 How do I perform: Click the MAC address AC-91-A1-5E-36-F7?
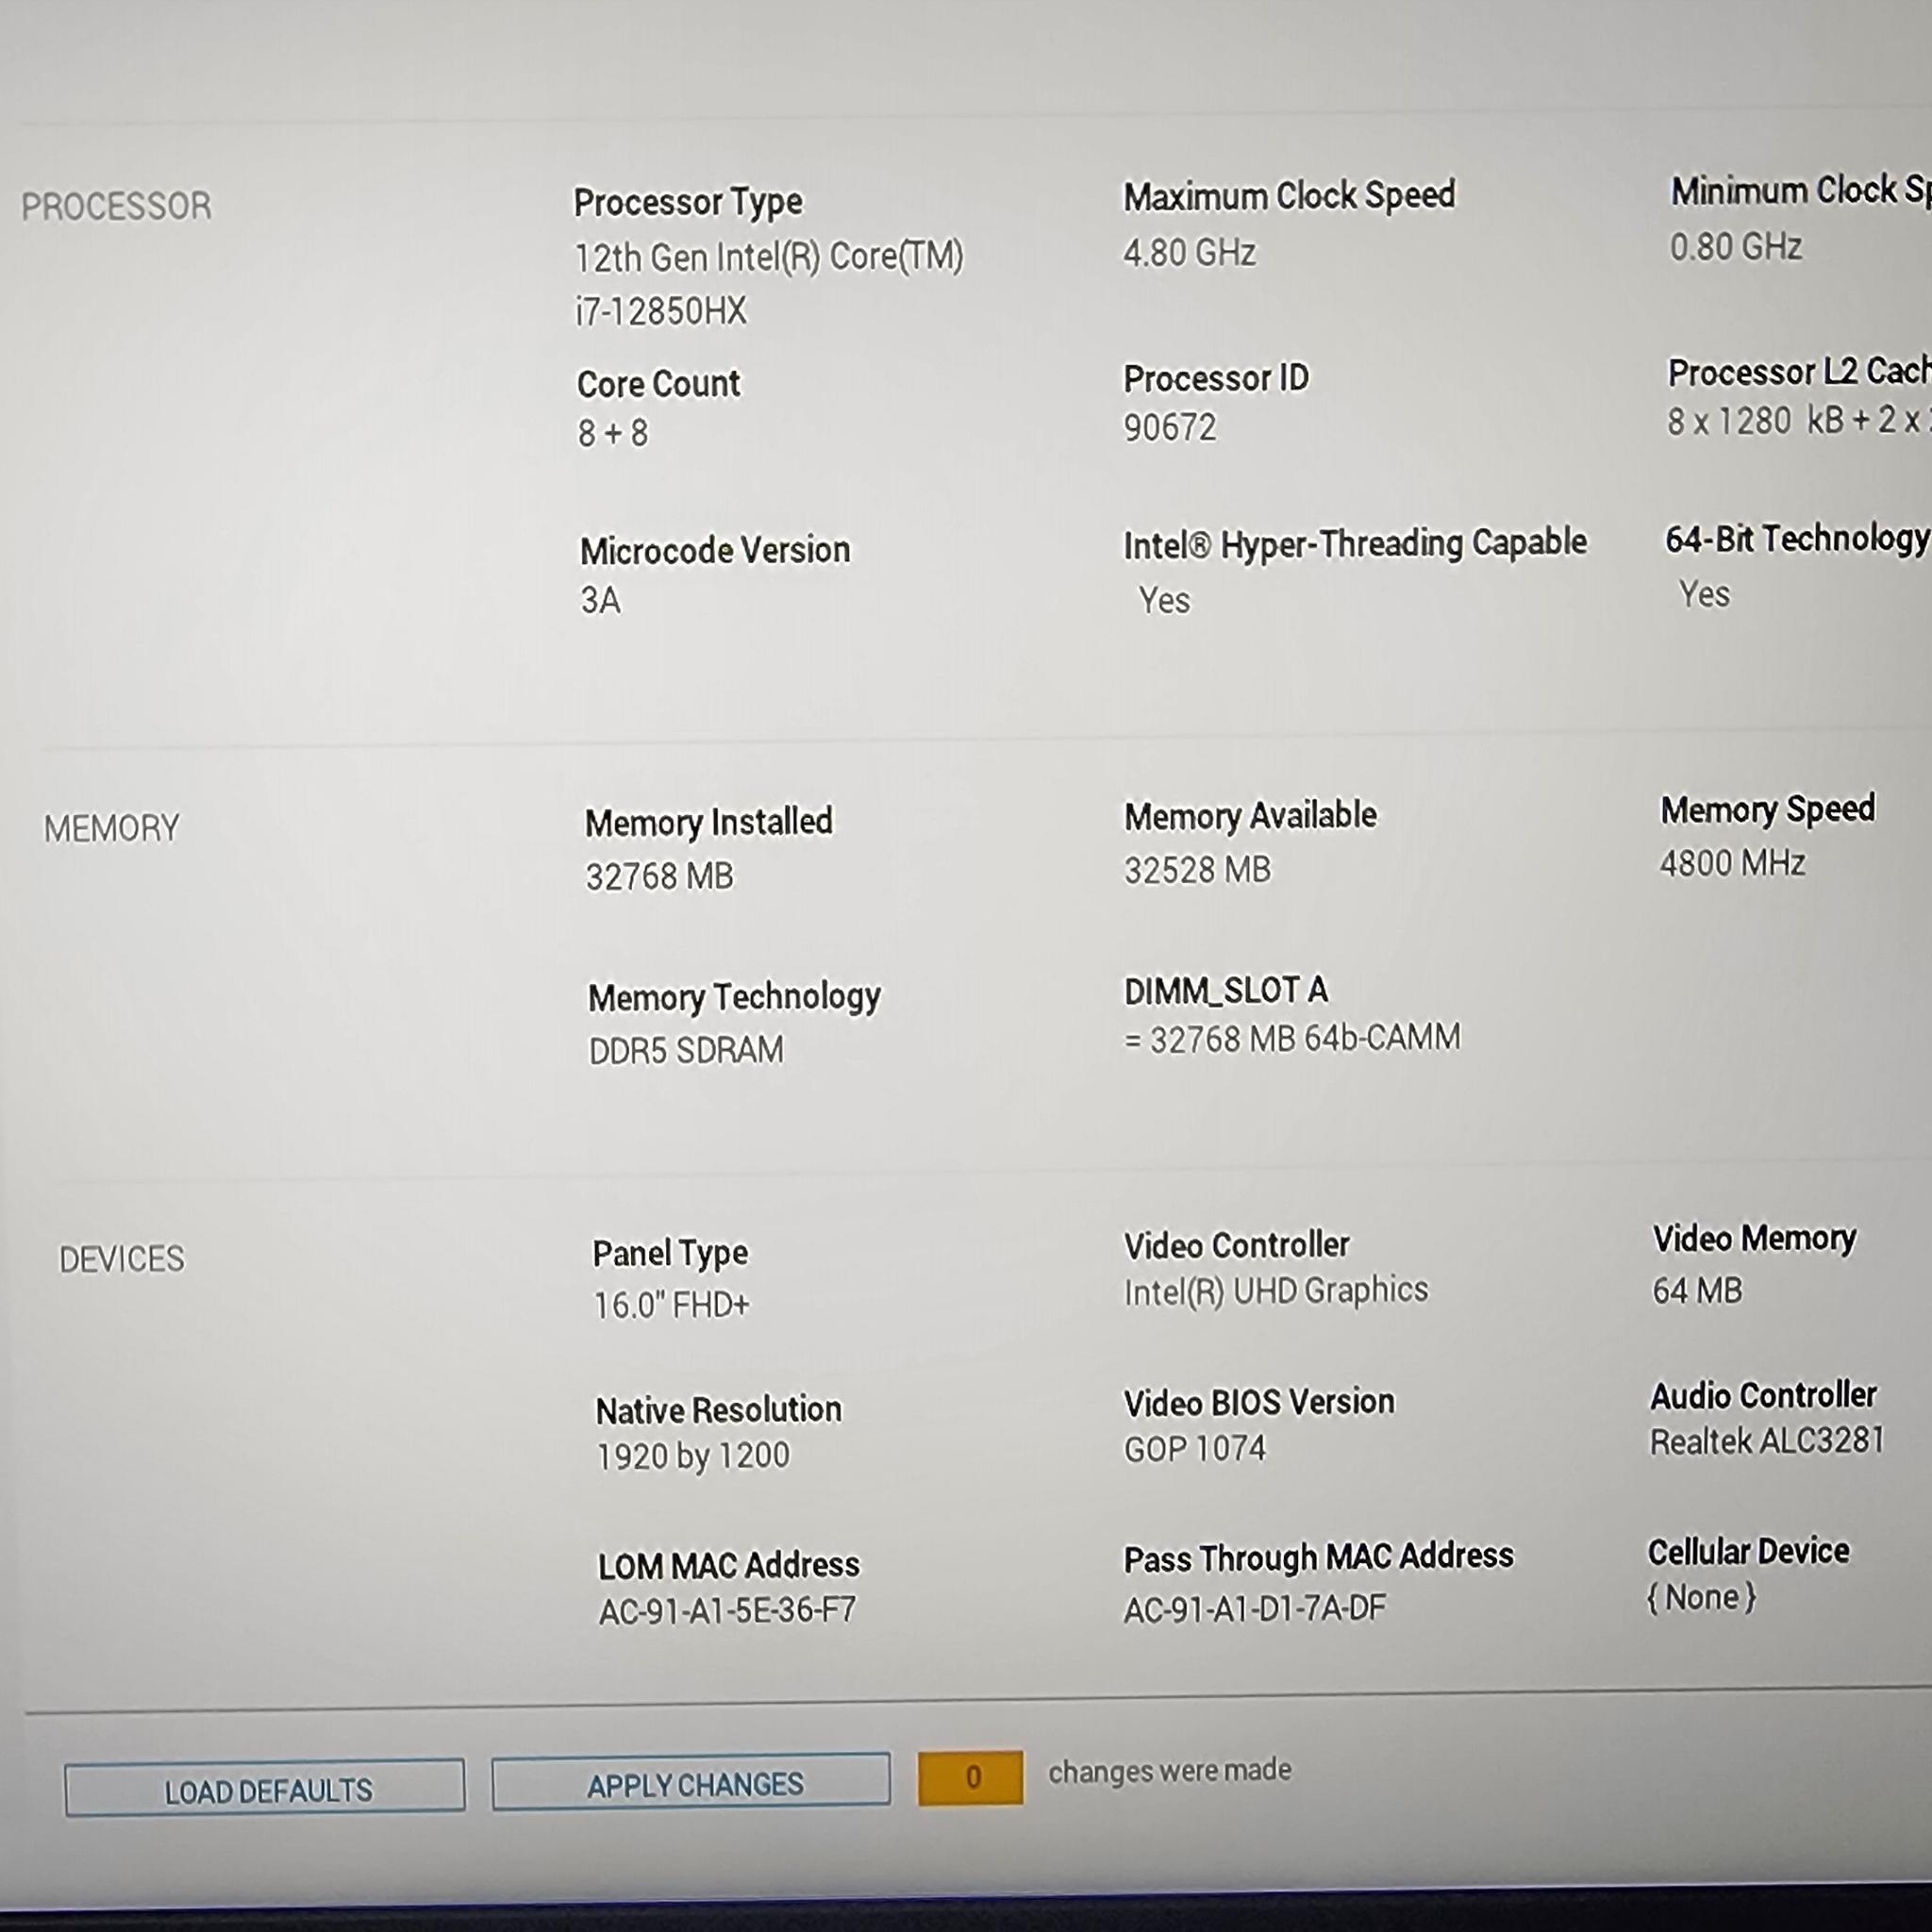[x=728, y=1612]
